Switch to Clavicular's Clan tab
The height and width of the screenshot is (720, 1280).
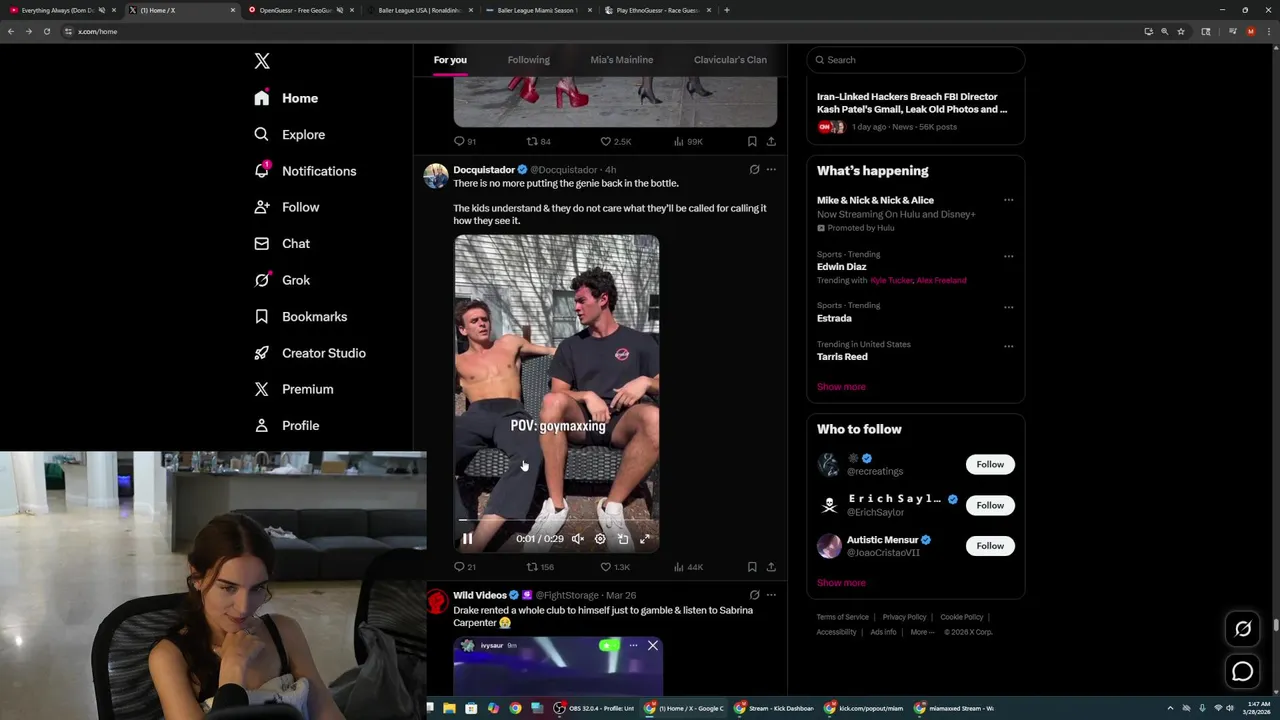pyautogui.click(x=730, y=60)
